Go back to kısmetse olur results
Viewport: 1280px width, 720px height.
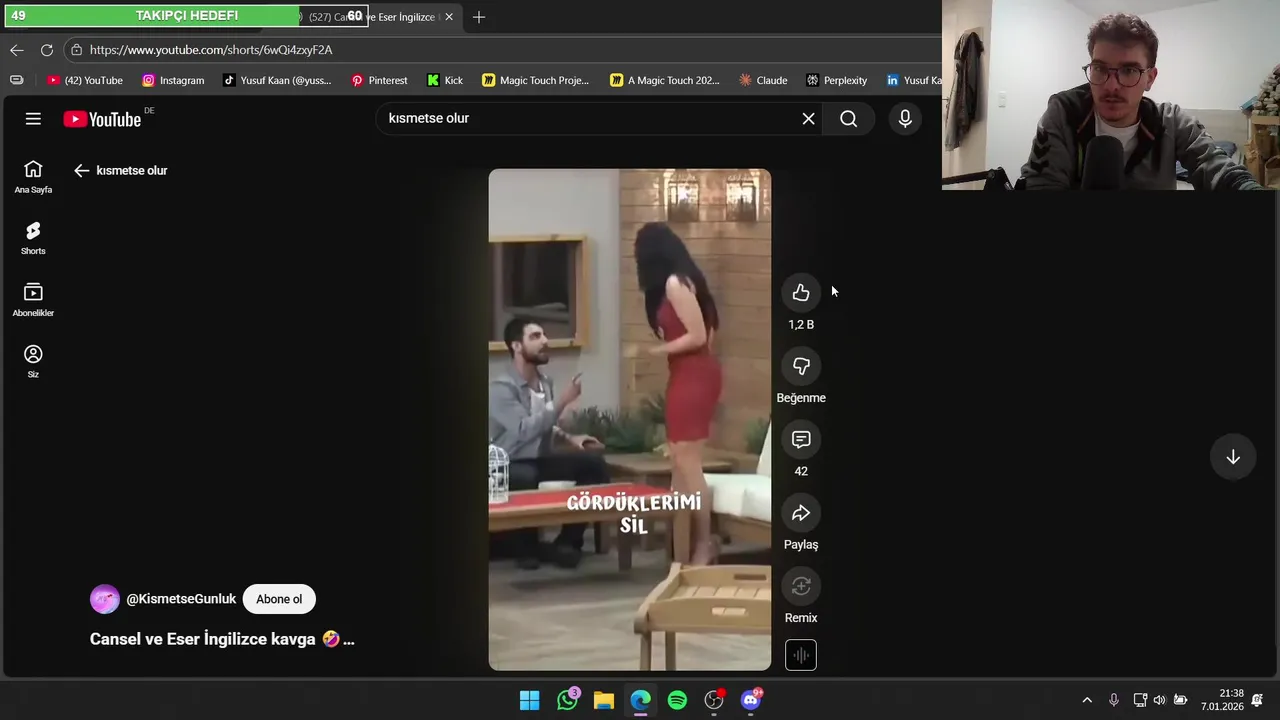pyautogui.click(x=82, y=171)
